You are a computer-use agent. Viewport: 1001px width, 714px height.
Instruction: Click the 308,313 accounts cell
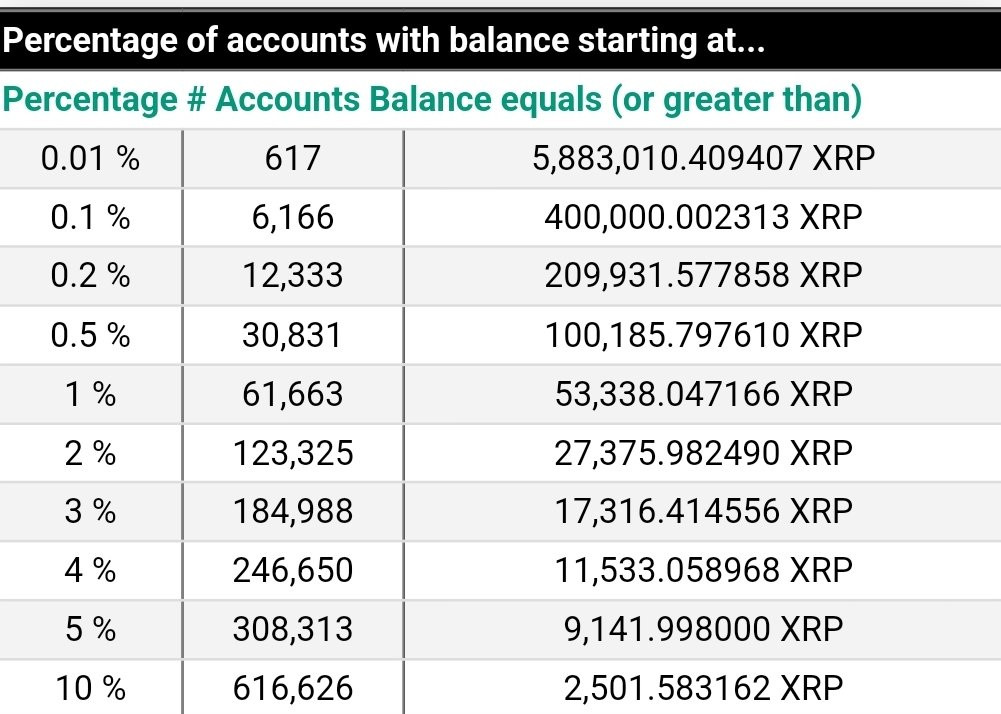pos(293,629)
